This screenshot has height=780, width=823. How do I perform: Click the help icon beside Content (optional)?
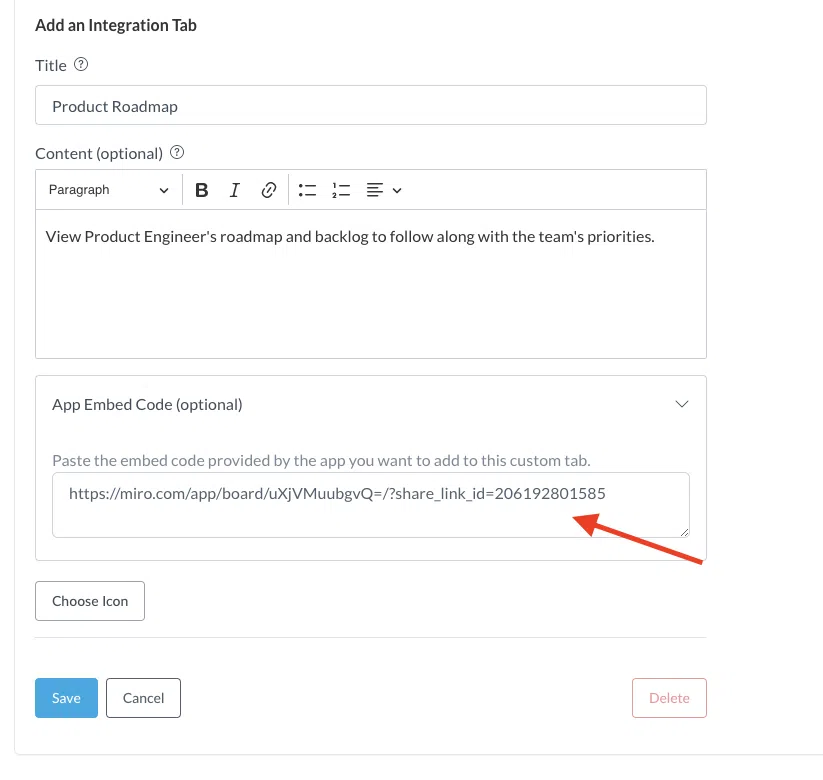(177, 153)
